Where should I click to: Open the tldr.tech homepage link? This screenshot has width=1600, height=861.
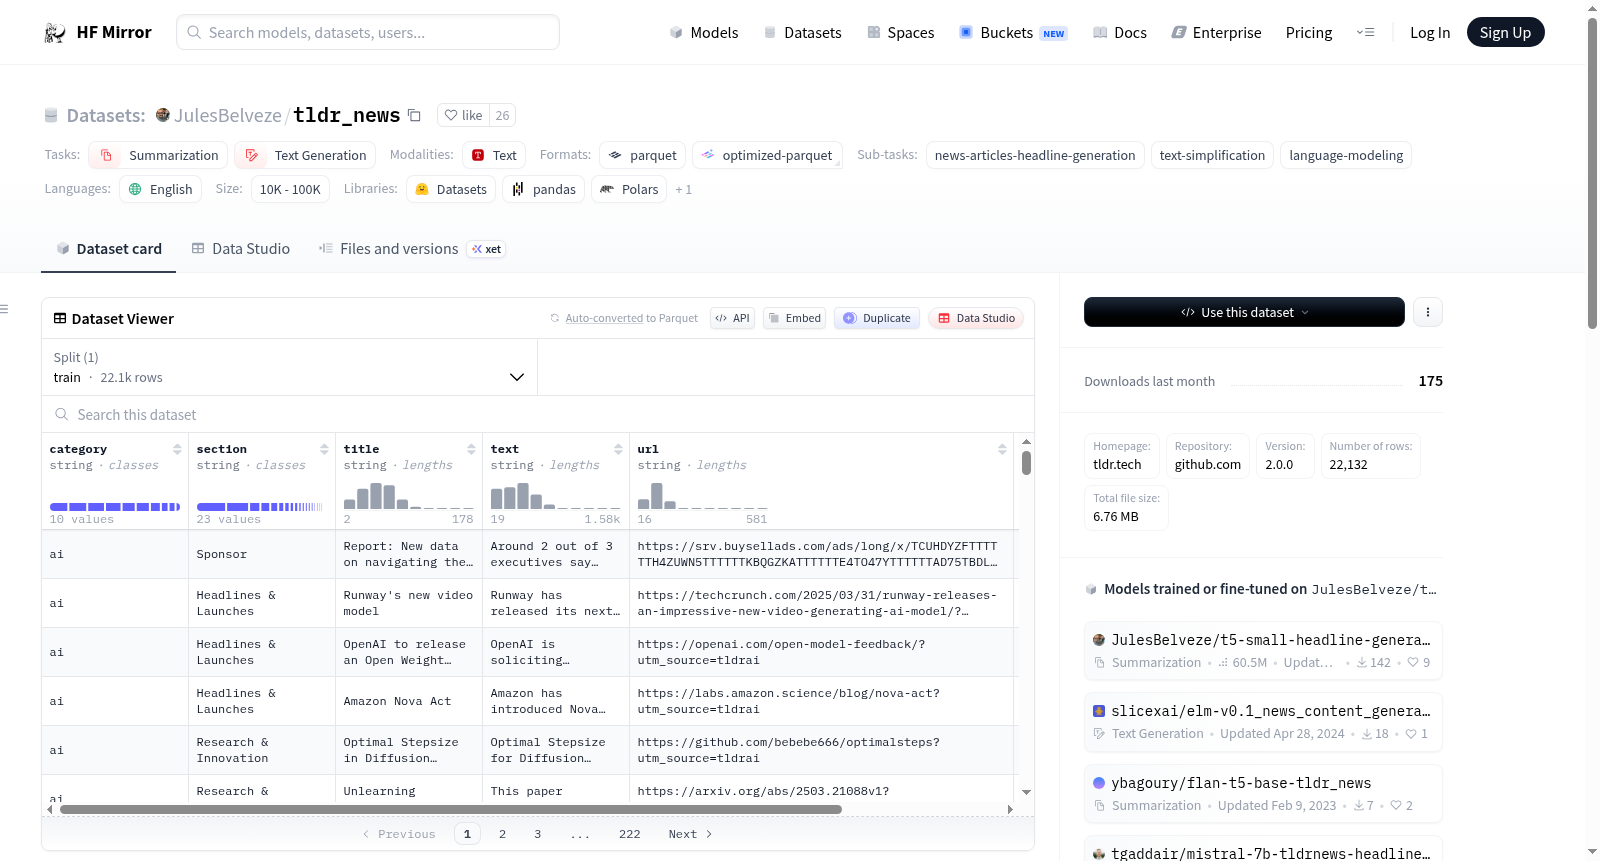[1117, 465]
